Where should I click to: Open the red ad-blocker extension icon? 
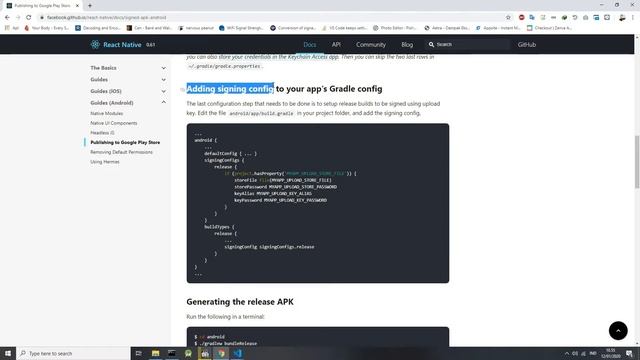click(x=521, y=18)
